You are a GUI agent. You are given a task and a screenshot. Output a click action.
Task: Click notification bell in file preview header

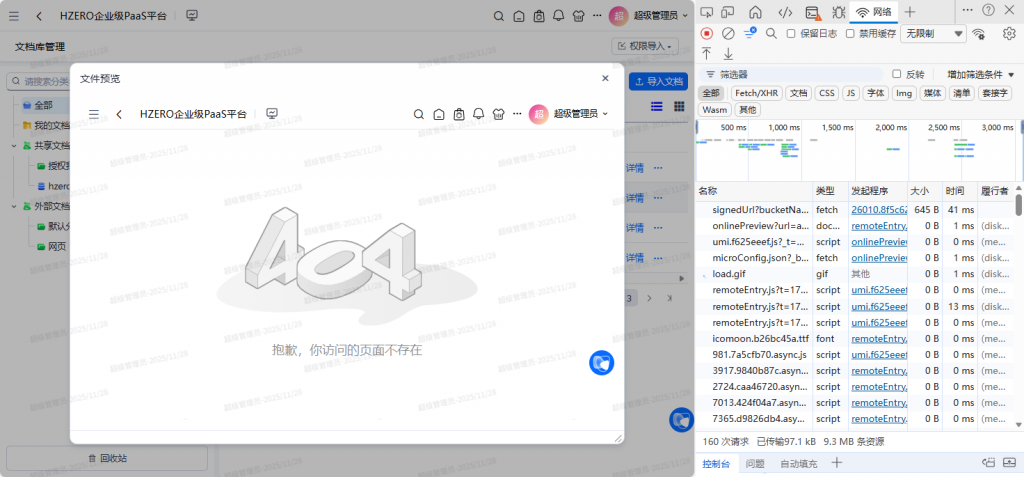point(479,114)
